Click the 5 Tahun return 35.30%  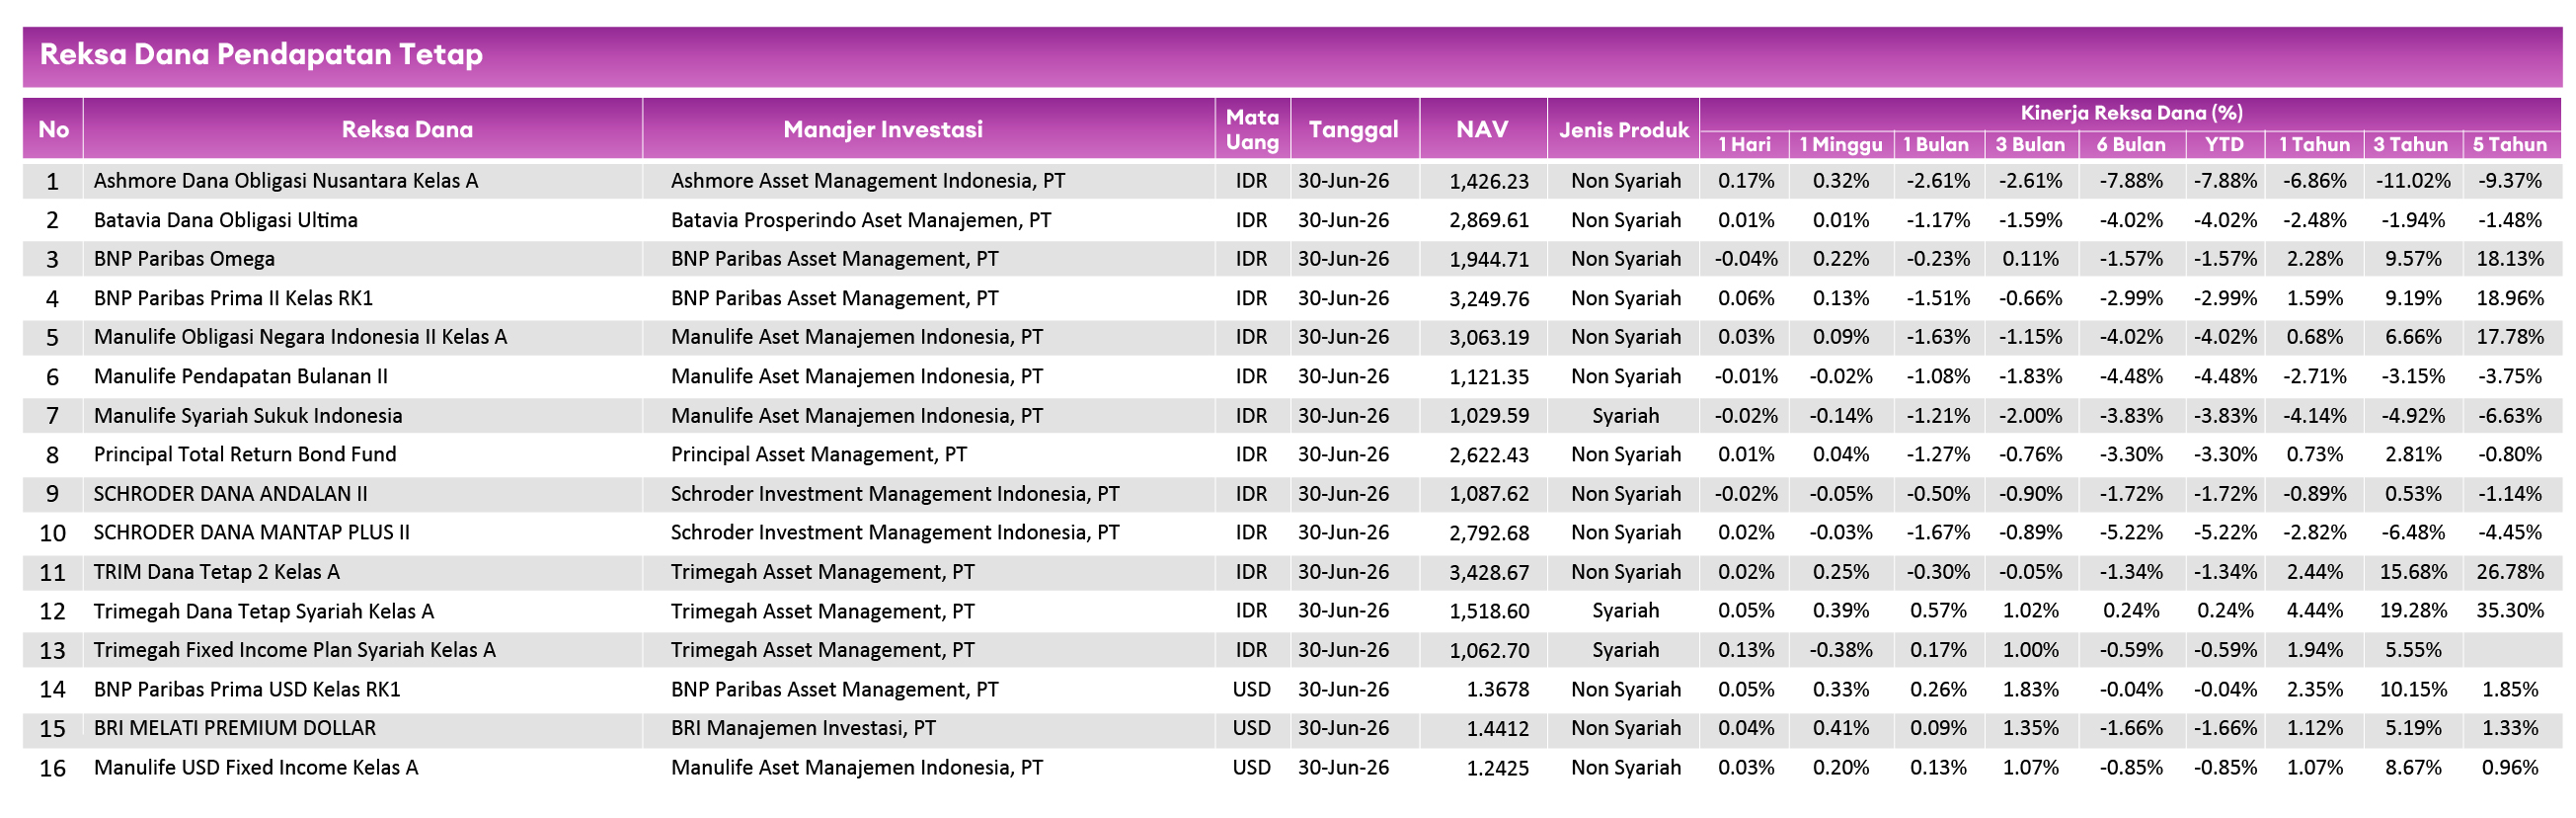[x=2510, y=611]
